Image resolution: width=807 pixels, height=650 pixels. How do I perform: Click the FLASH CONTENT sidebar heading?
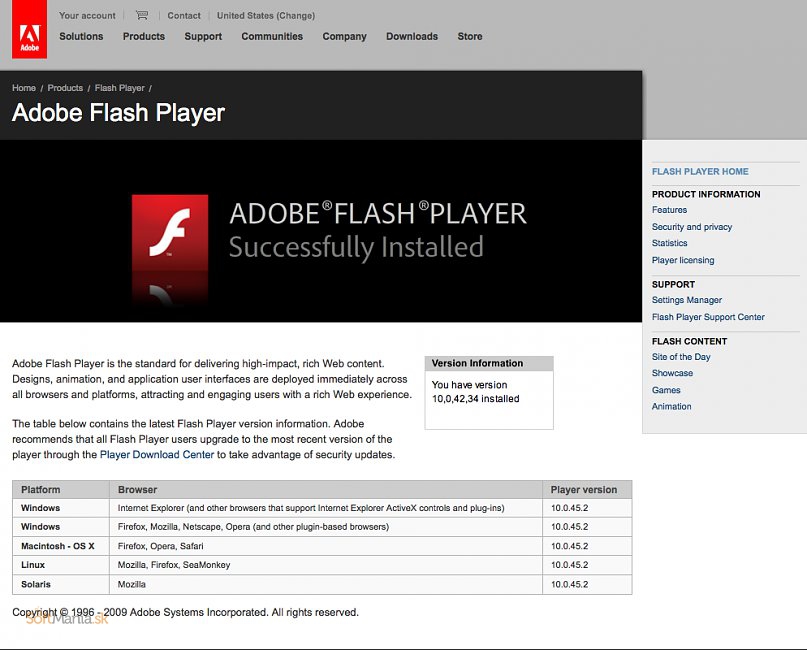pos(689,341)
